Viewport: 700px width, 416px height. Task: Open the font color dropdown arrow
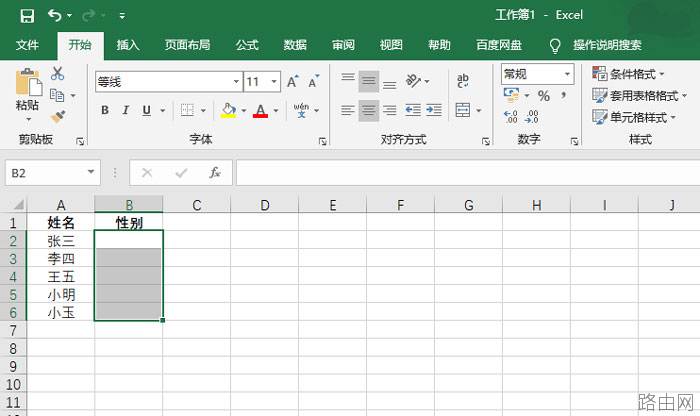[x=276, y=110]
